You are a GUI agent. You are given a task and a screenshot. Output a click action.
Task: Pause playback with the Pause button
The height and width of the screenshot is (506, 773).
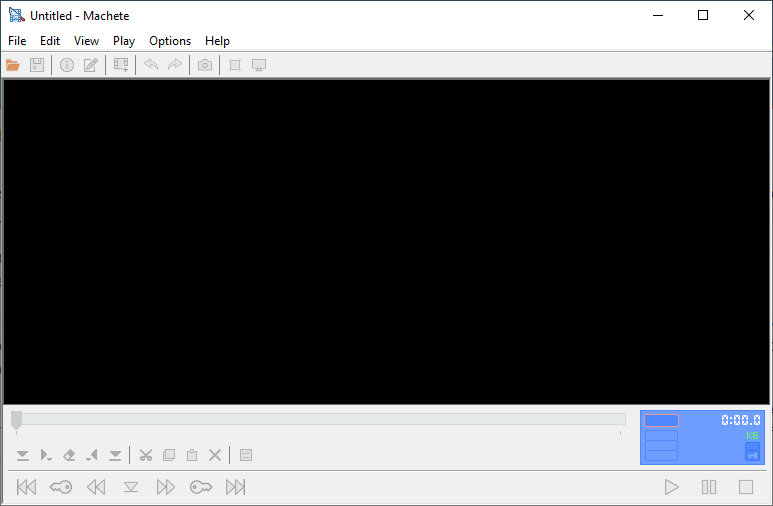[x=709, y=487]
